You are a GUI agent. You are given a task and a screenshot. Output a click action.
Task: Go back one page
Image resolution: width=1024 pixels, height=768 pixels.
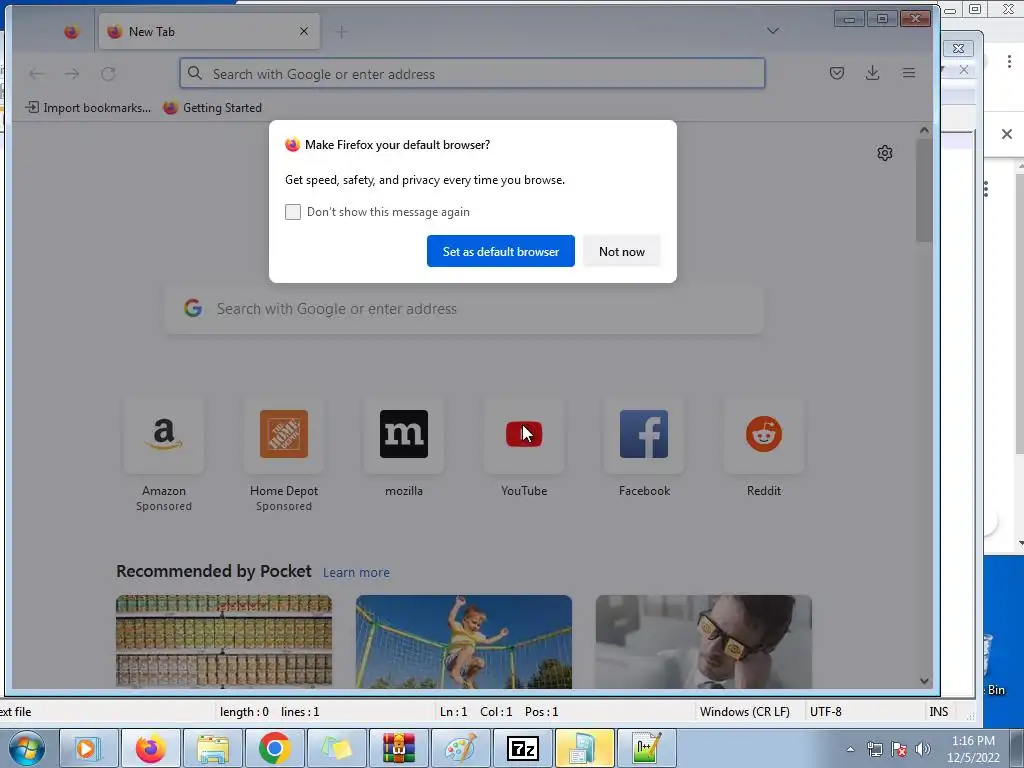click(x=37, y=74)
